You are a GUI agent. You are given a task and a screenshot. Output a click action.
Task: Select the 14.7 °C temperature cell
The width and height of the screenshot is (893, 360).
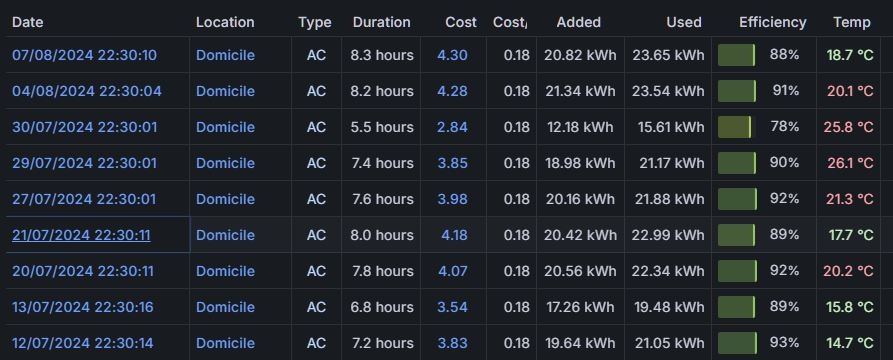pos(850,343)
